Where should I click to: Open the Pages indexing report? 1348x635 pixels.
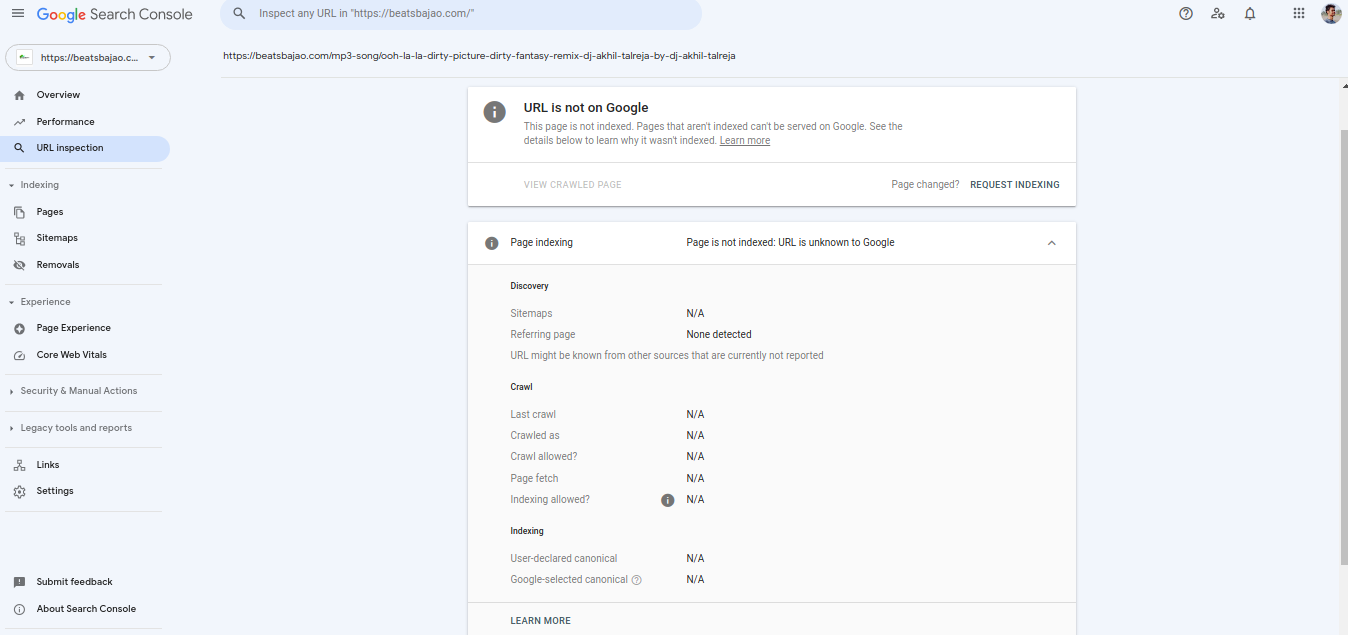click(50, 212)
